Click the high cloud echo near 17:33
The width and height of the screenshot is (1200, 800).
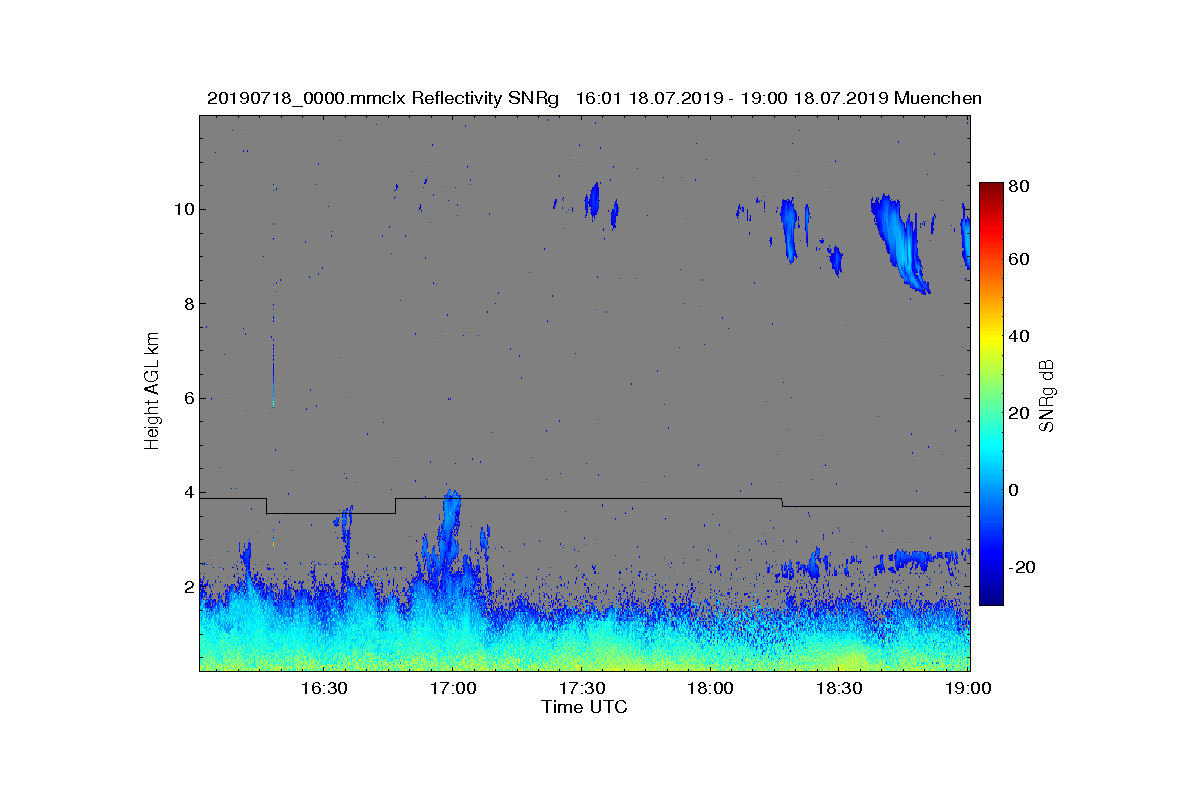593,200
